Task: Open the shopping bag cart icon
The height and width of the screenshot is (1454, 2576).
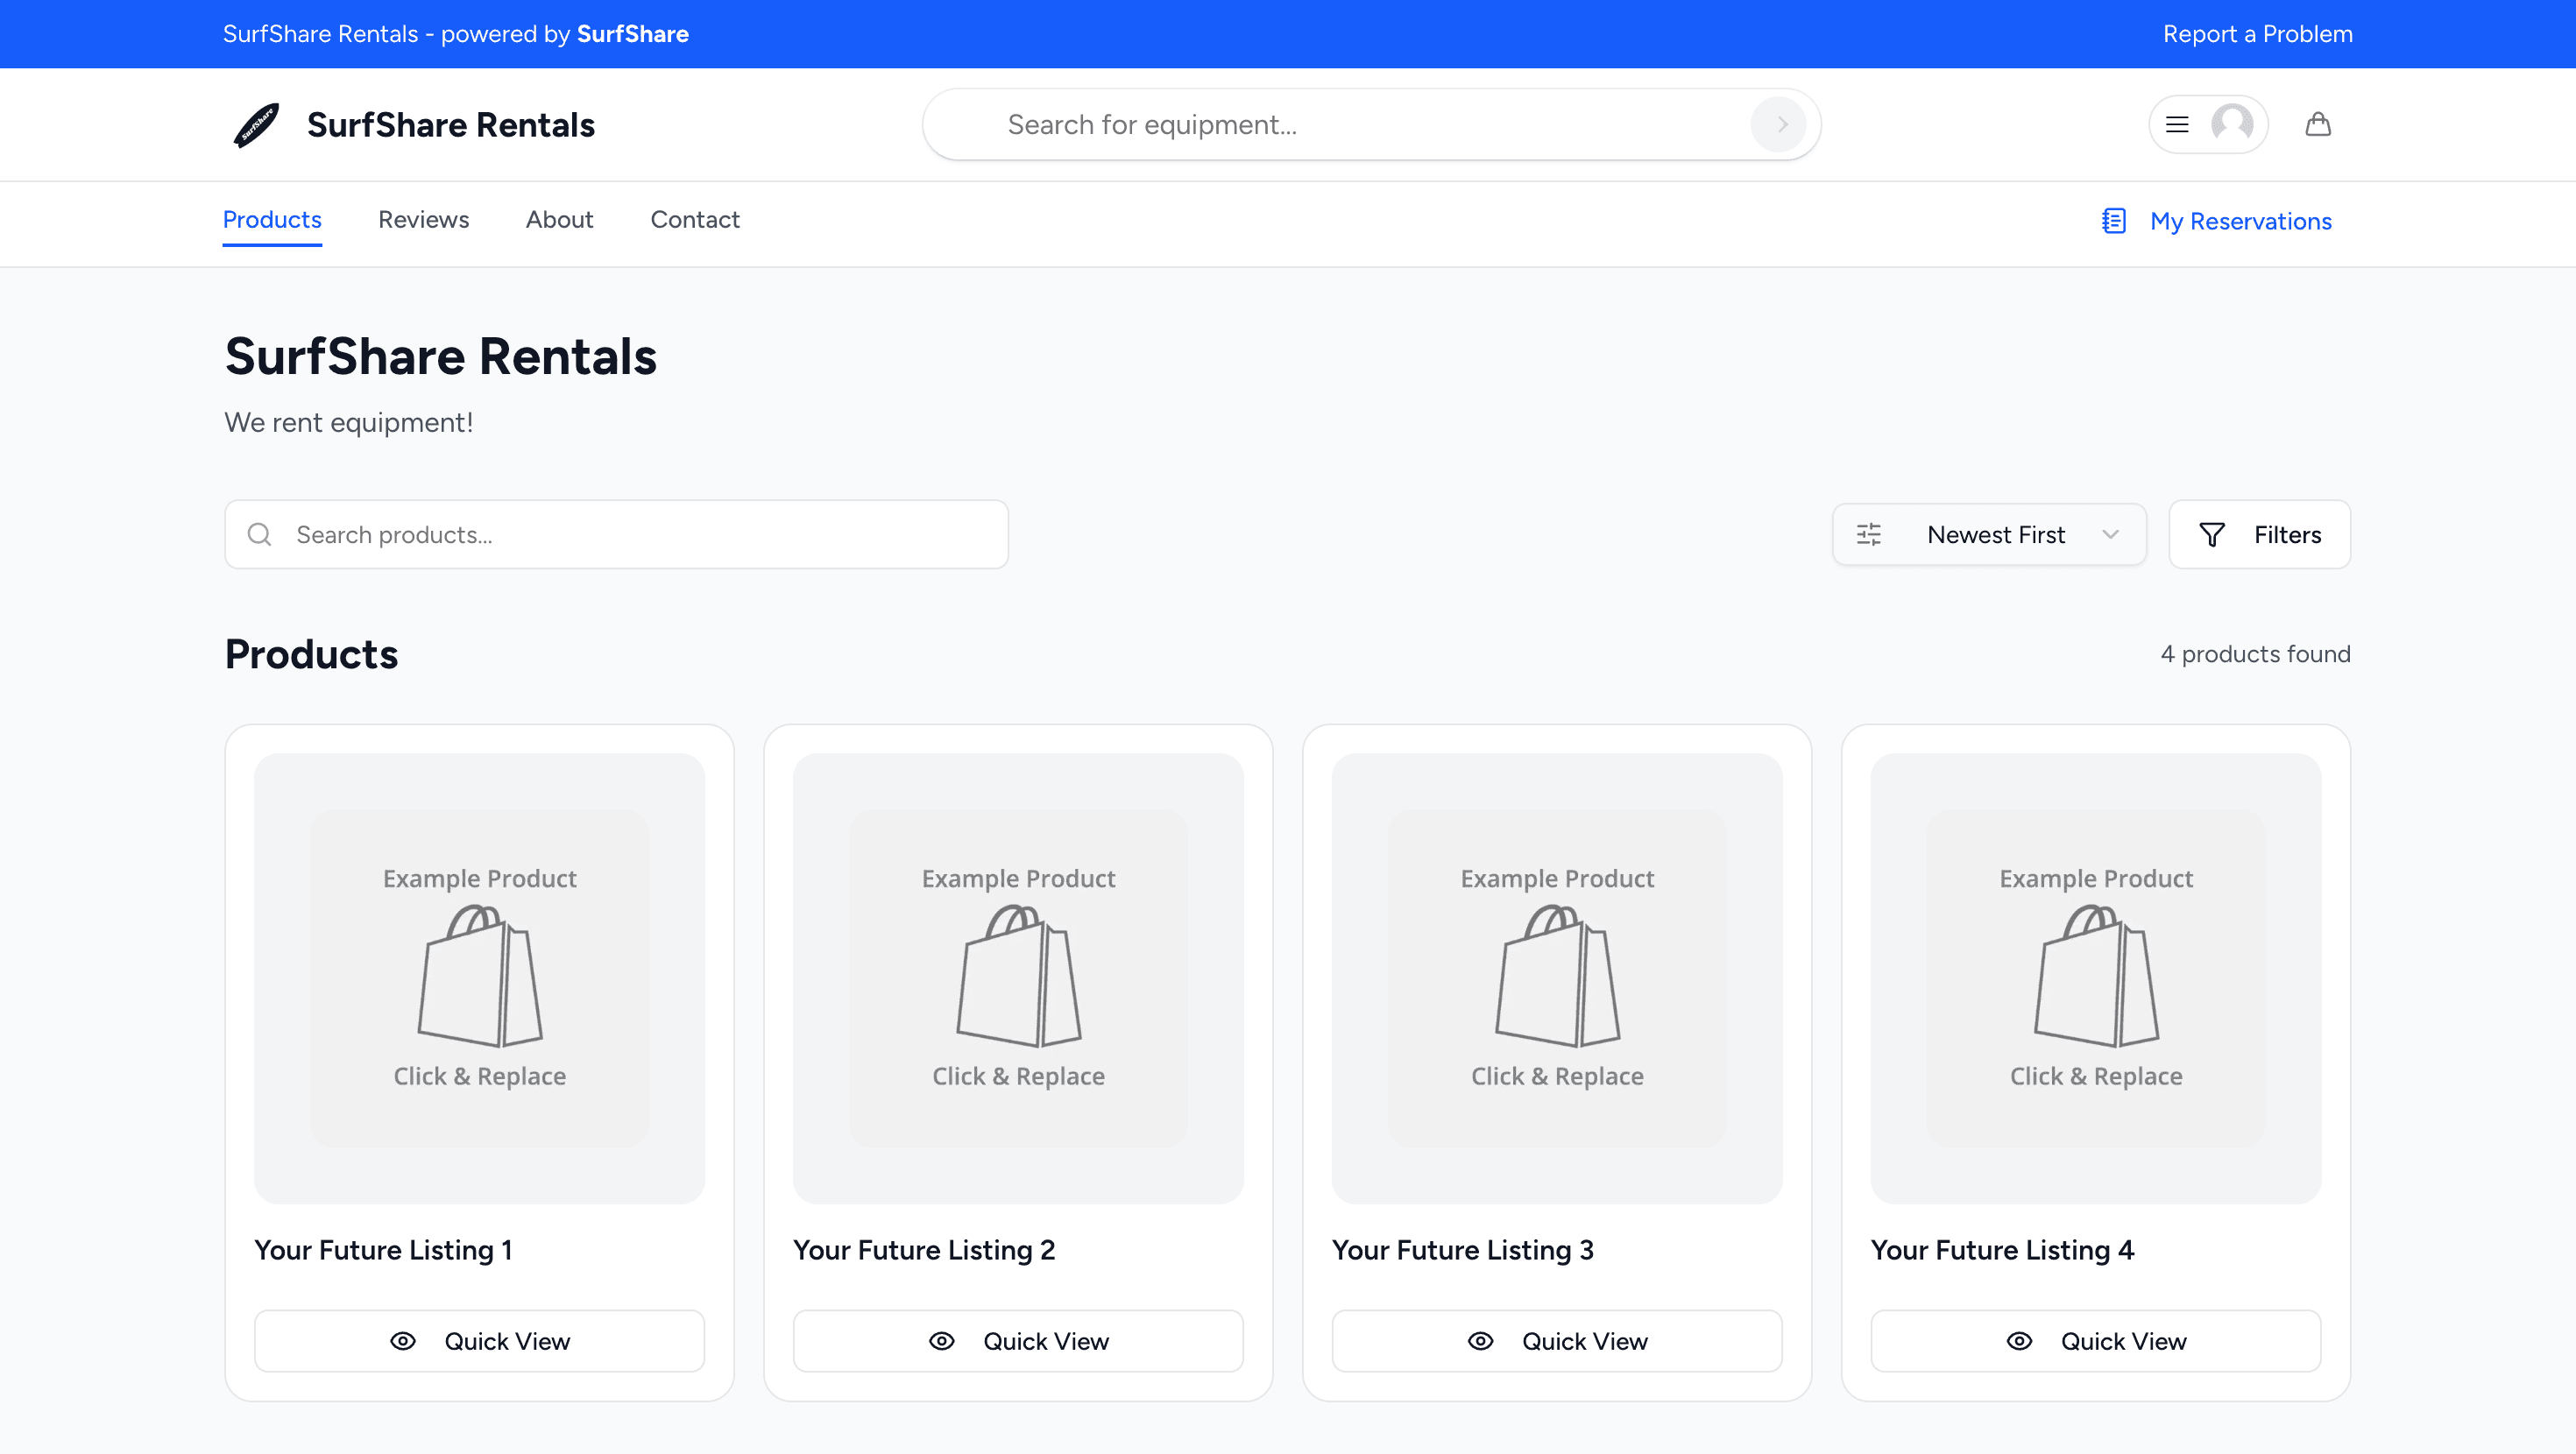Action: click(x=2317, y=124)
